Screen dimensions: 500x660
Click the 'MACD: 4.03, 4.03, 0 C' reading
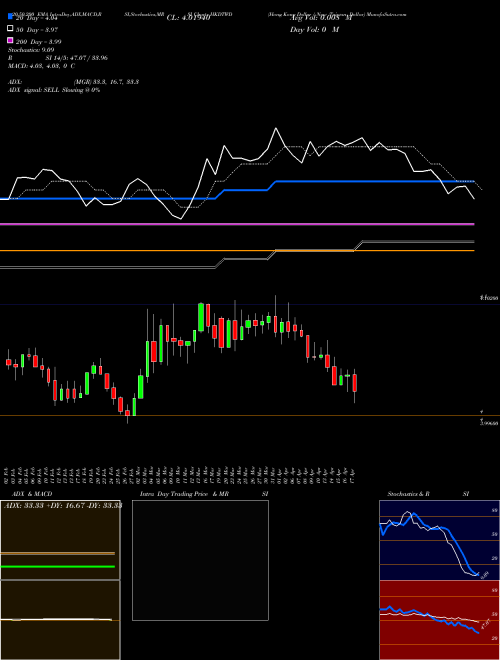(x=42, y=66)
